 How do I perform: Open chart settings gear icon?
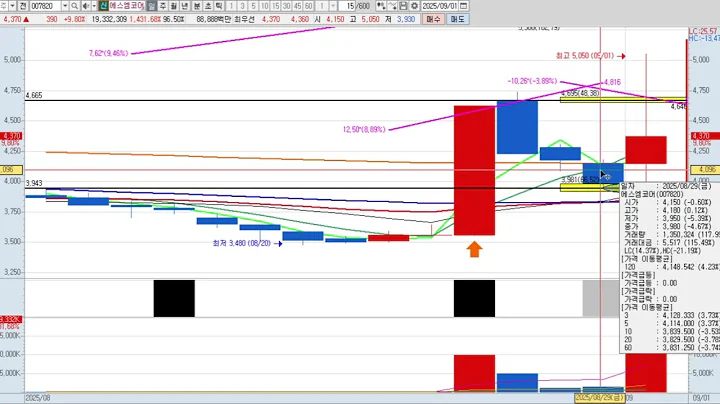414,6
